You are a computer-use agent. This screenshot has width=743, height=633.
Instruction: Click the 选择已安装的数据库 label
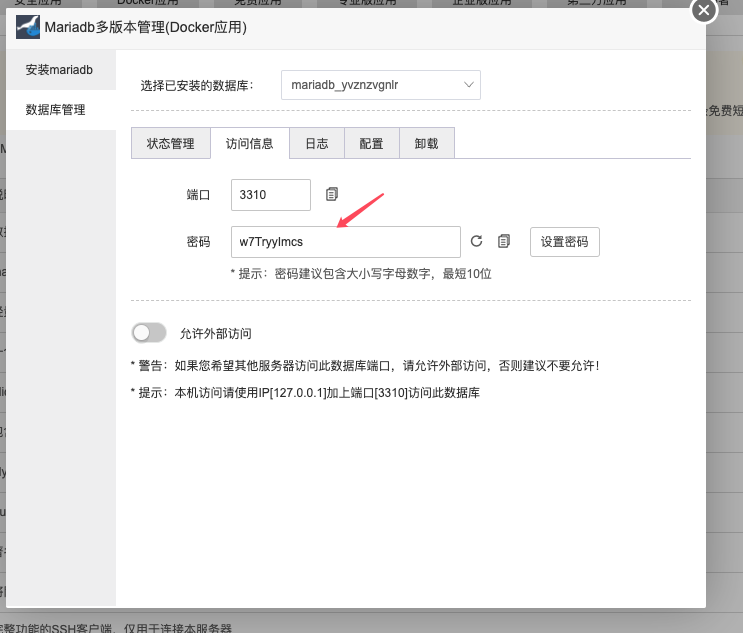[197, 86]
